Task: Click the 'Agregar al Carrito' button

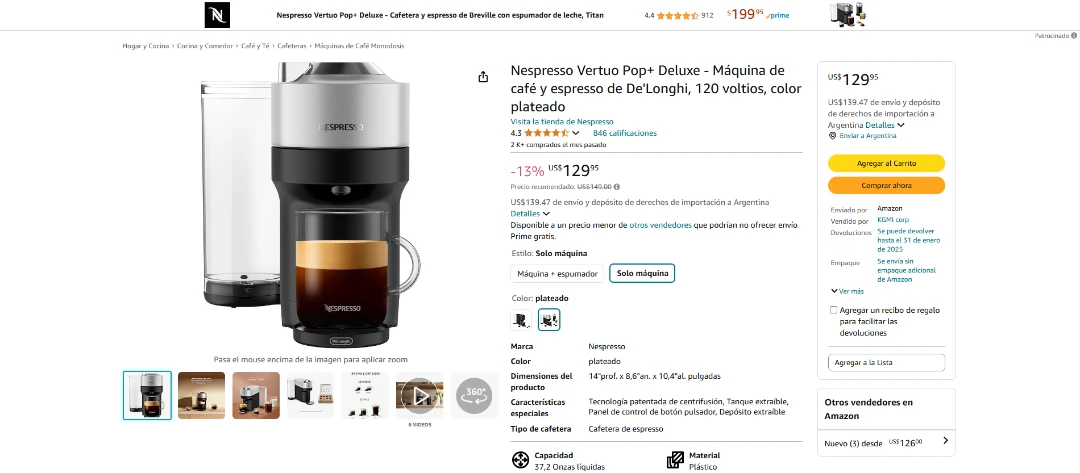Action: [x=886, y=163]
